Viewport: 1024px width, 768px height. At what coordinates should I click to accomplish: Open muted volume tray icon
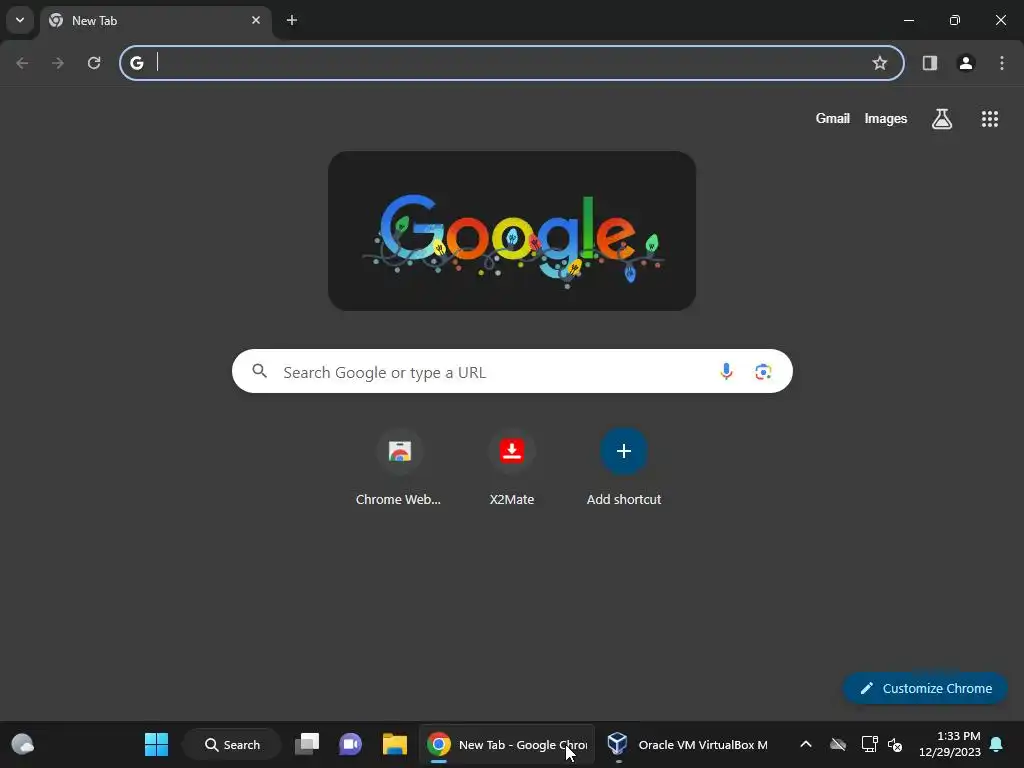click(x=895, y=744)
